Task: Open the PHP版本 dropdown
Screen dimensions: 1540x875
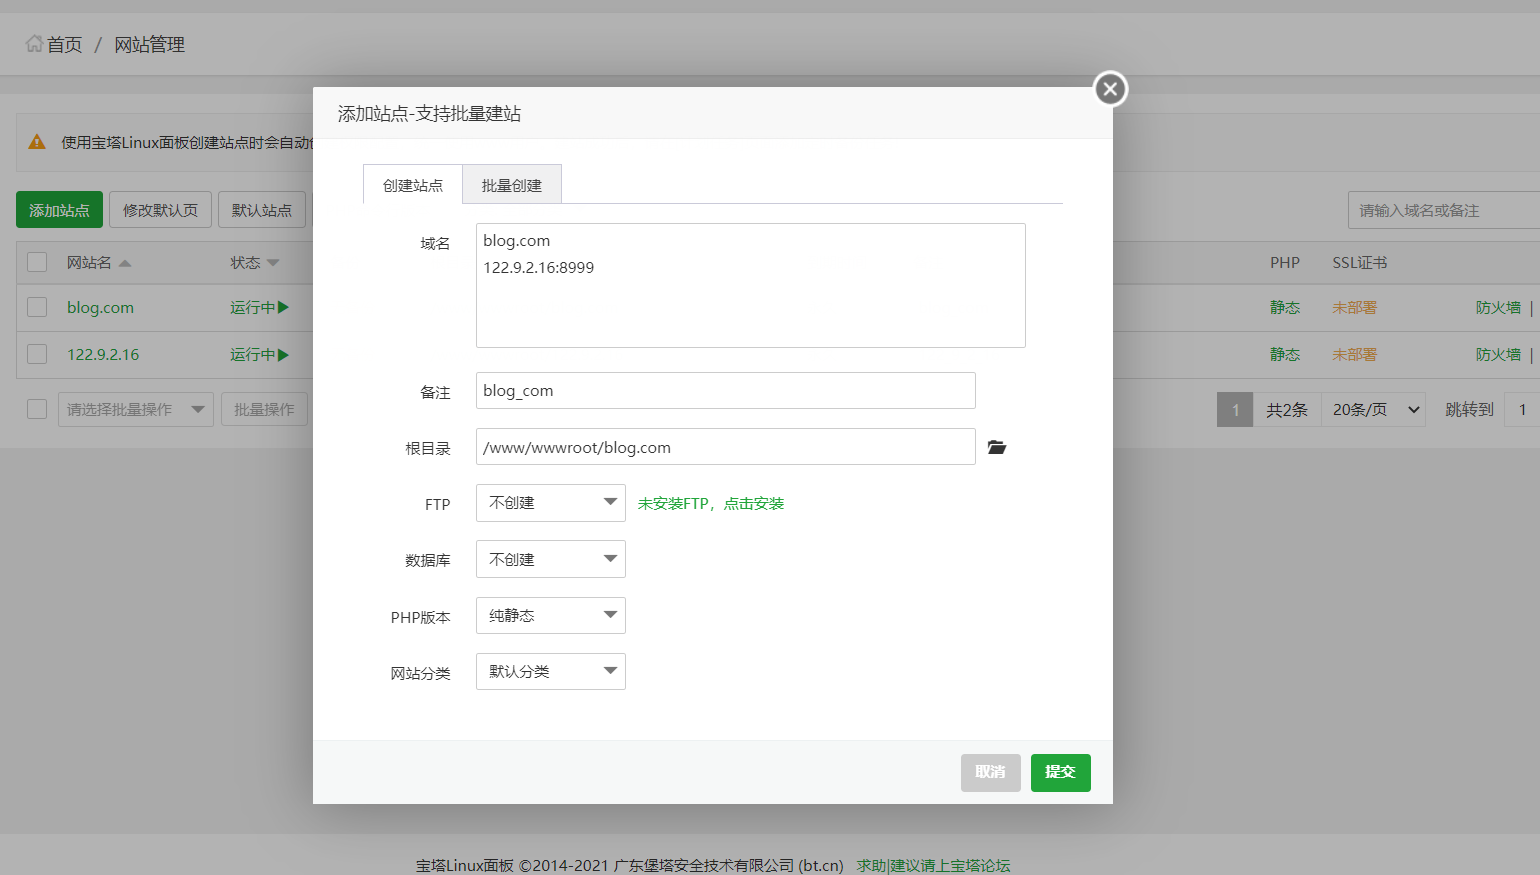Action: pyautogui.click(x=551, y=615)
